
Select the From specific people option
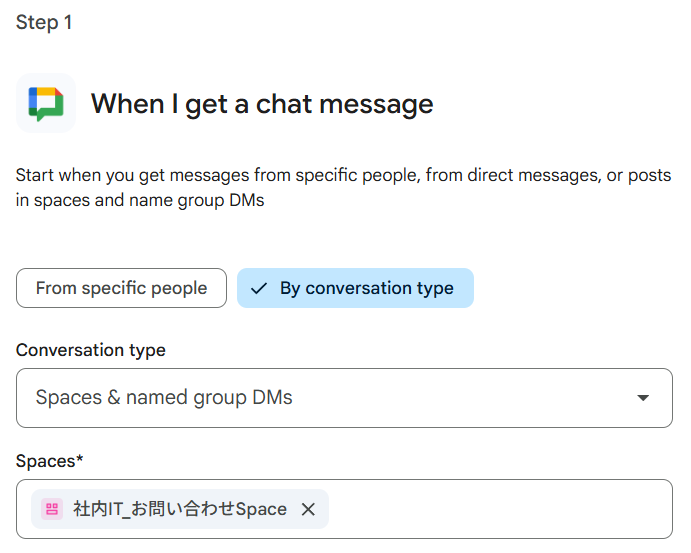[x=121, y=288]
